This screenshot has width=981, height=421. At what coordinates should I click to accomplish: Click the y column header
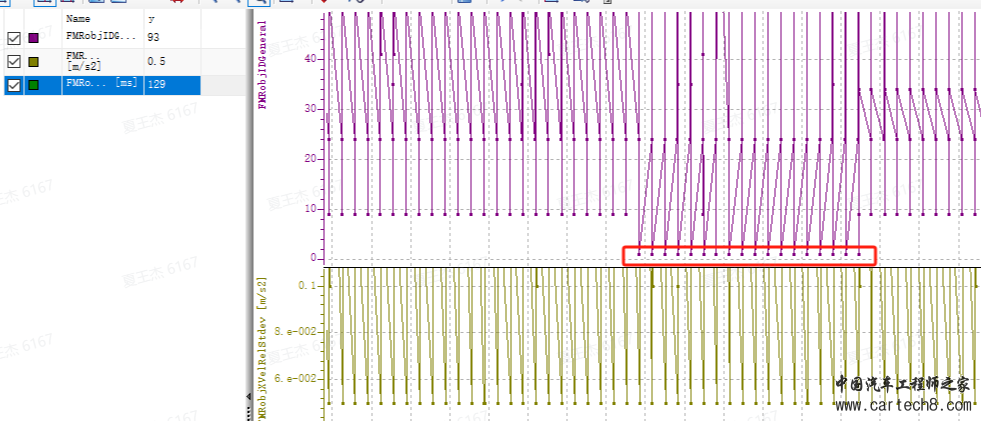pyautogui.click(x=151, y=18)
